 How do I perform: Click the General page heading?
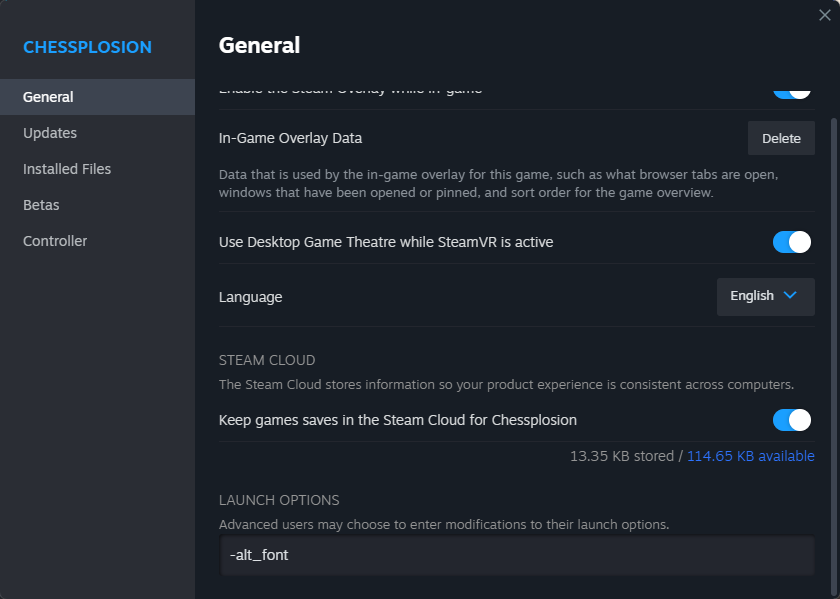(x=259, y=46)
